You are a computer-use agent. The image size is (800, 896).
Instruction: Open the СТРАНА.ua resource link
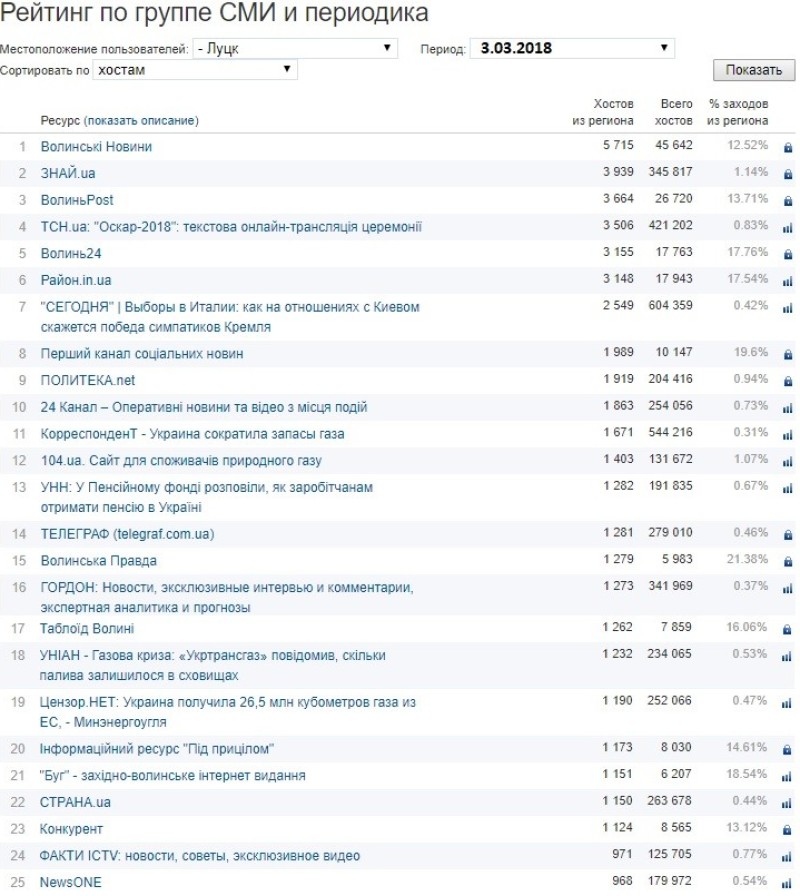(x=76, y=802)
